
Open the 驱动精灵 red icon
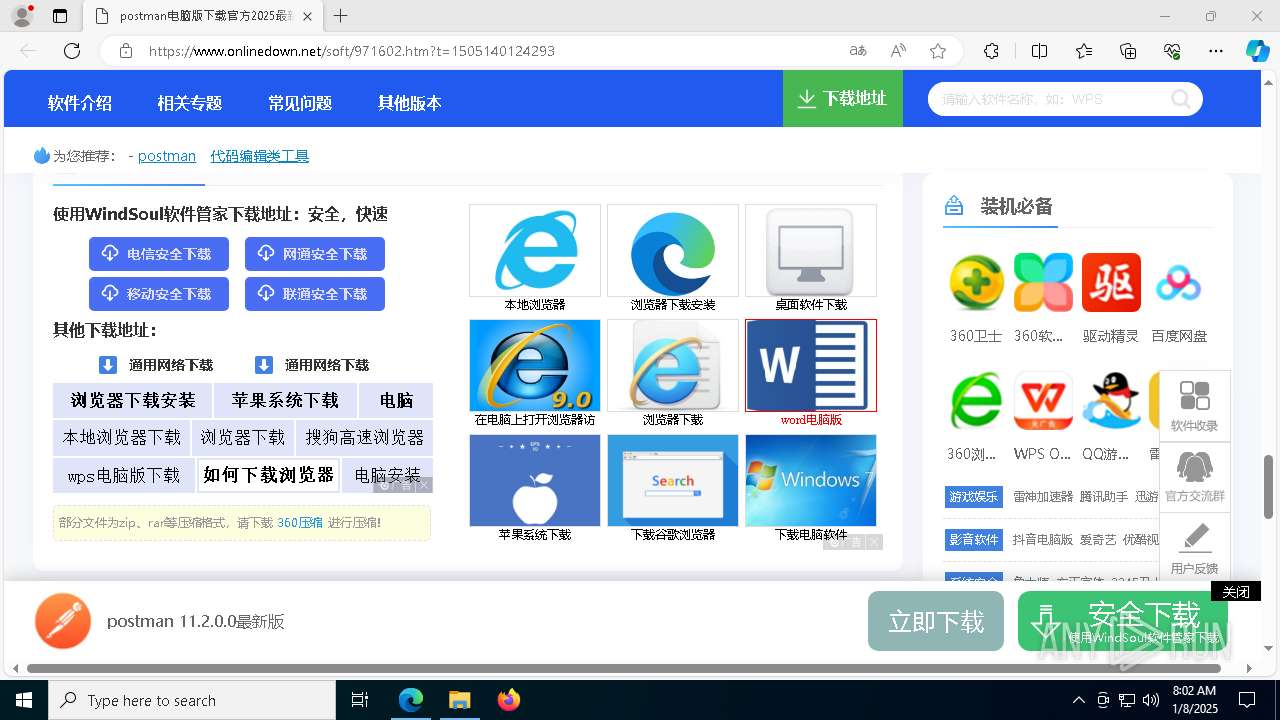1111,283
